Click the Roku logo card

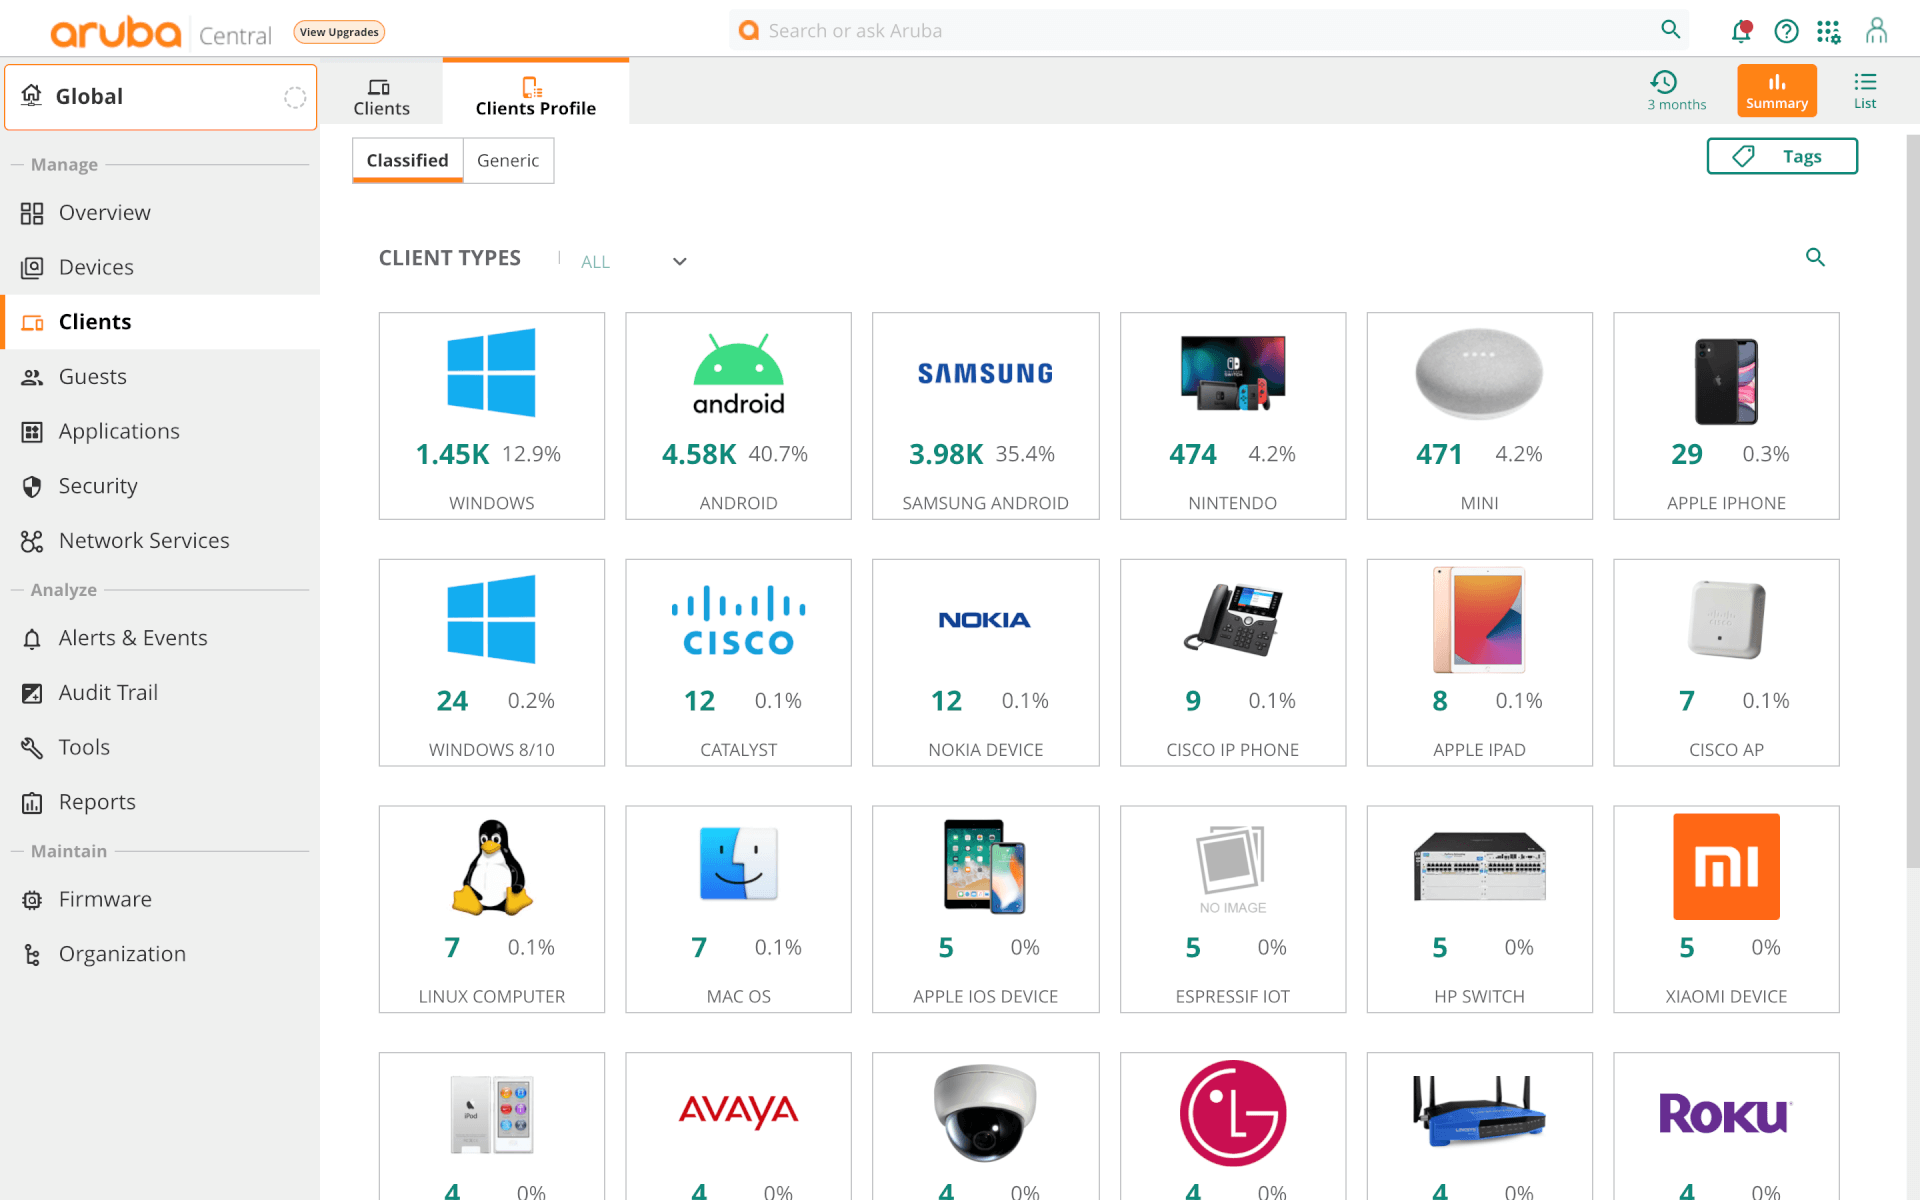click(1726, 1113)
